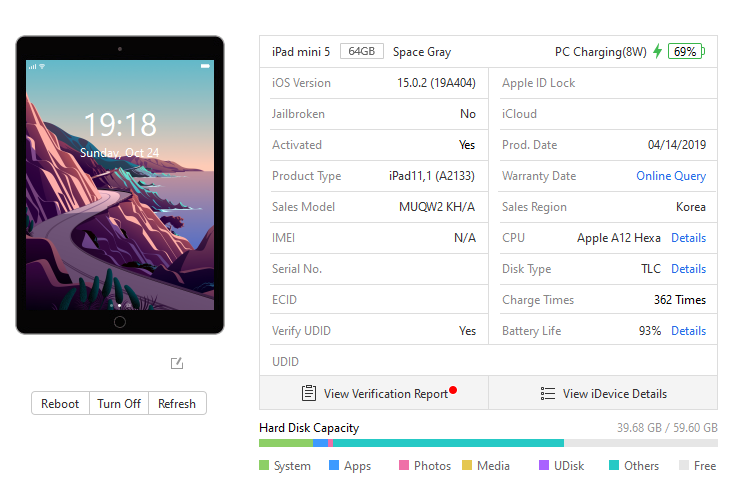The width and height of the screenshot is (741, 493).
Task: Open Battery Life Details link
Action: coord(689,331)
